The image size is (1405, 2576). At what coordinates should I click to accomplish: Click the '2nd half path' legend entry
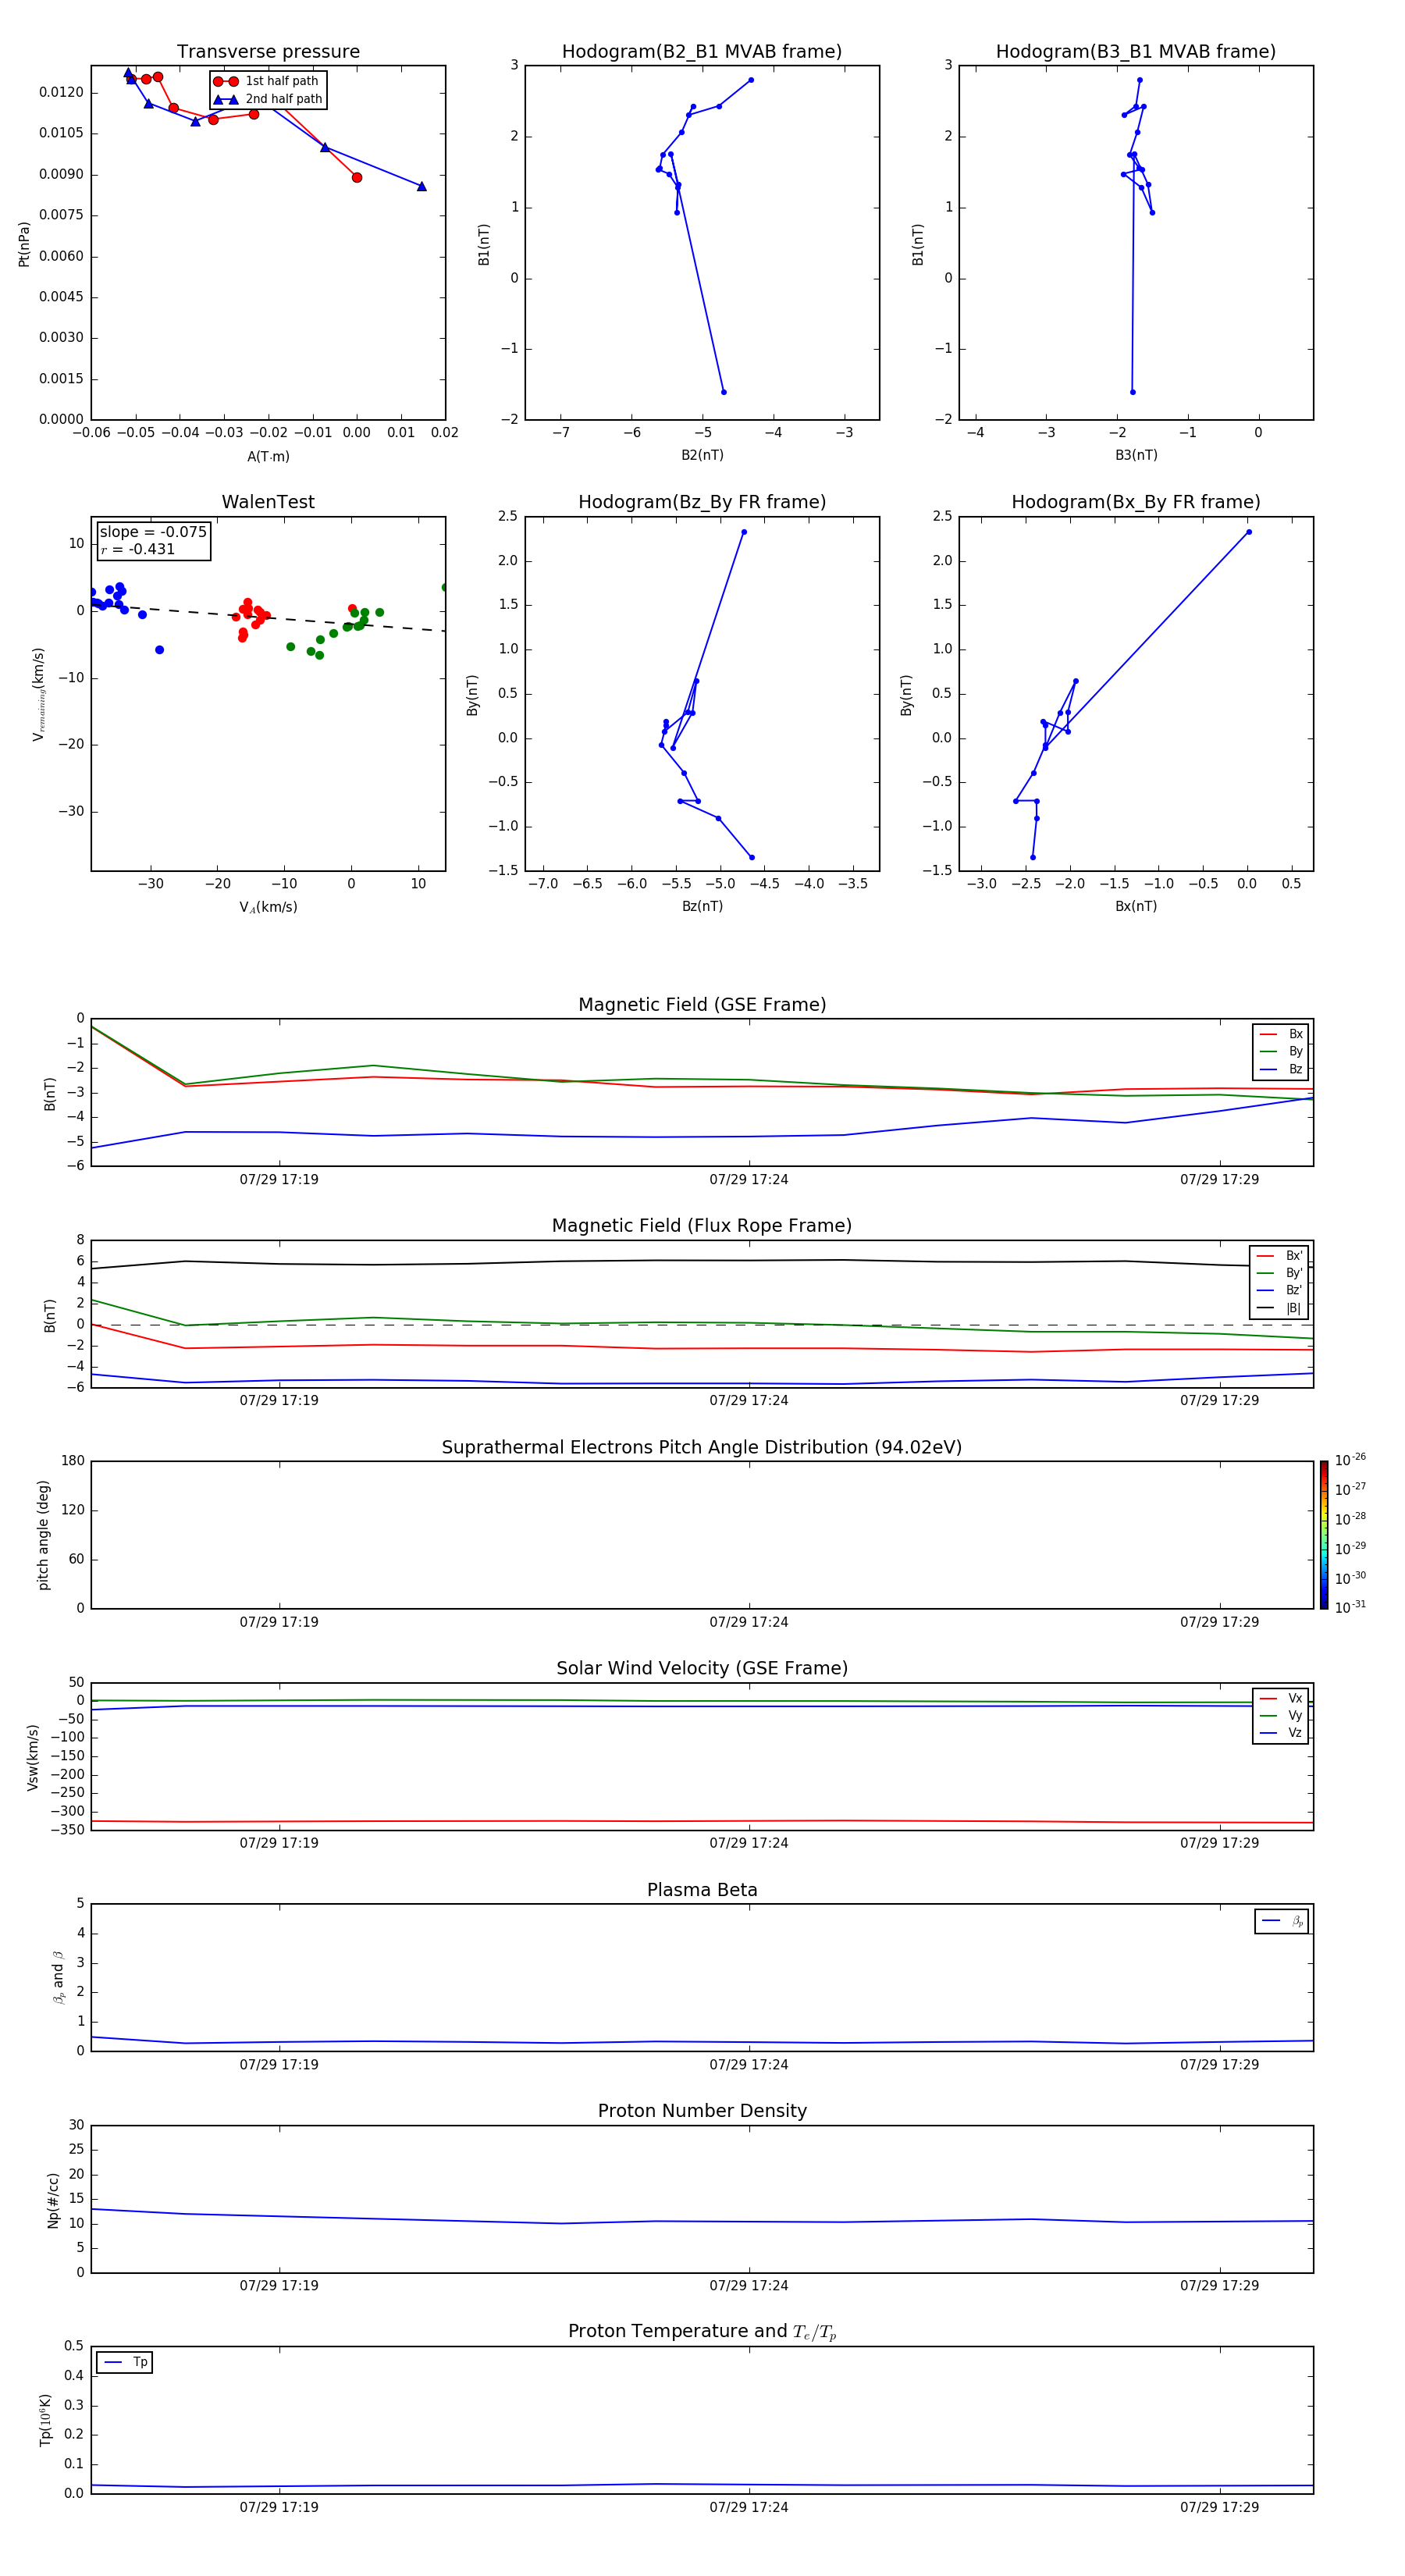[268, 99]
